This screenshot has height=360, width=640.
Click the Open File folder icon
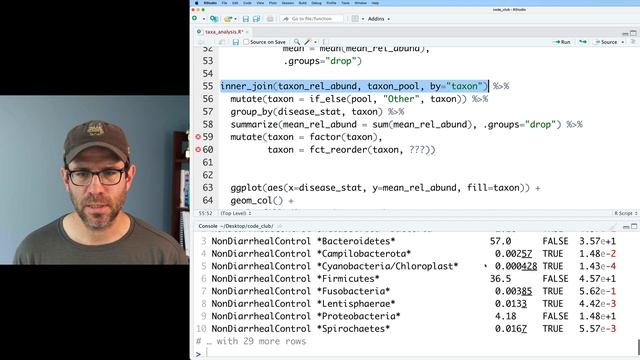click(228, 19)
